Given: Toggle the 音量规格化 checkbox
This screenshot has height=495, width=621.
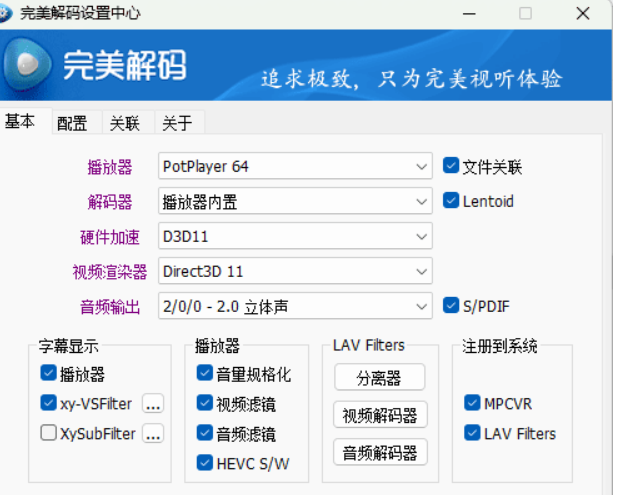Looking at the screenshot, I should click(205, 373).
